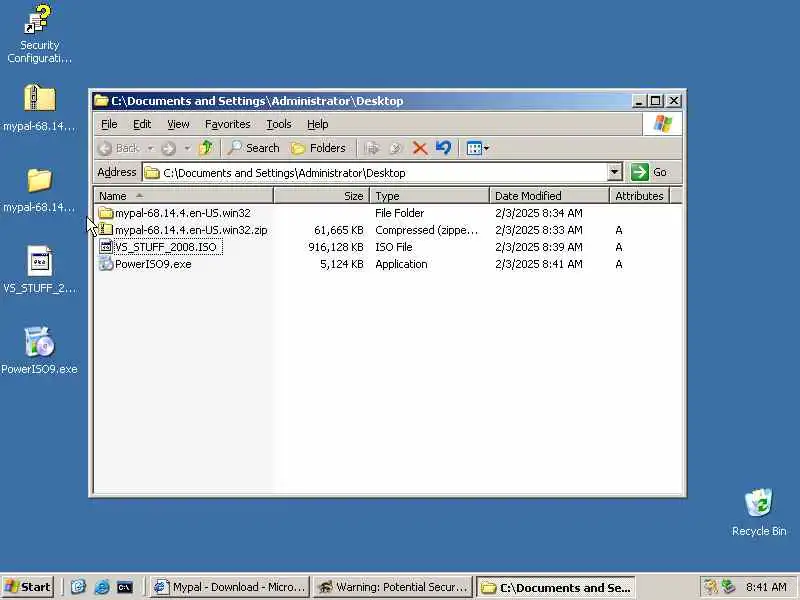Select VS_STUFF_2008.ISO in file list

166,247
